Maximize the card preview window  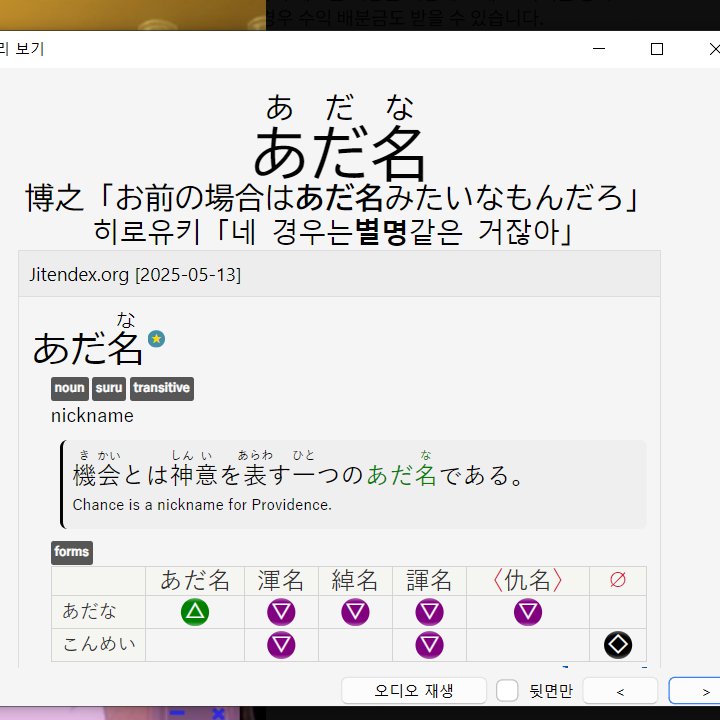click(657, 49)
